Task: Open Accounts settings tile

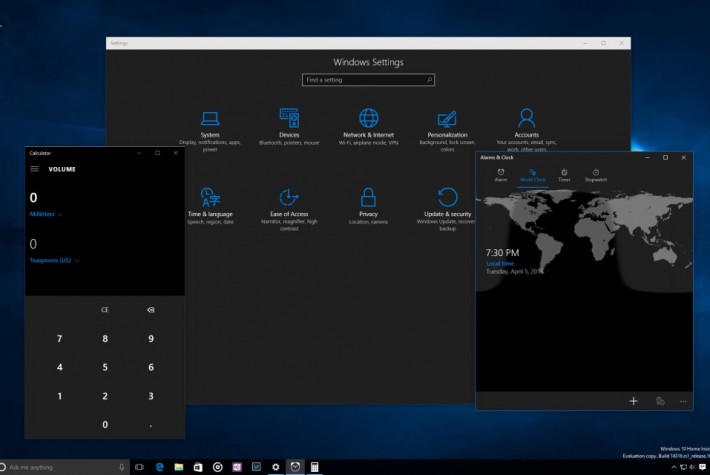Action: point(526,130)
